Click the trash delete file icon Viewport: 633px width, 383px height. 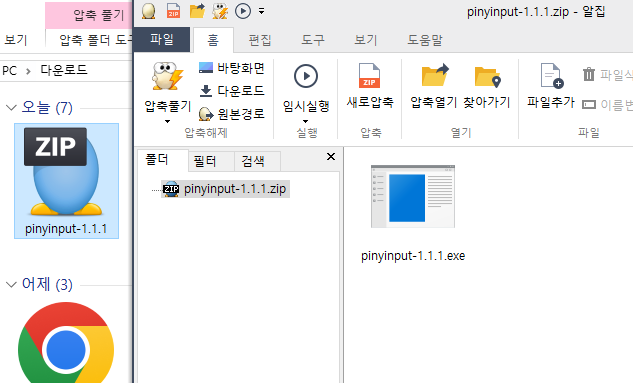click(x=589, y=74)
